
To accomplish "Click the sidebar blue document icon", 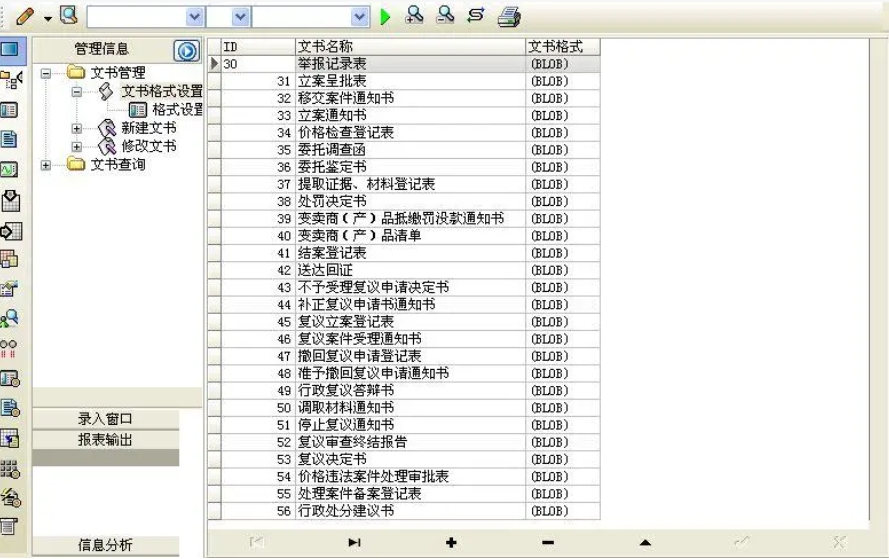I will coord(9,139).
